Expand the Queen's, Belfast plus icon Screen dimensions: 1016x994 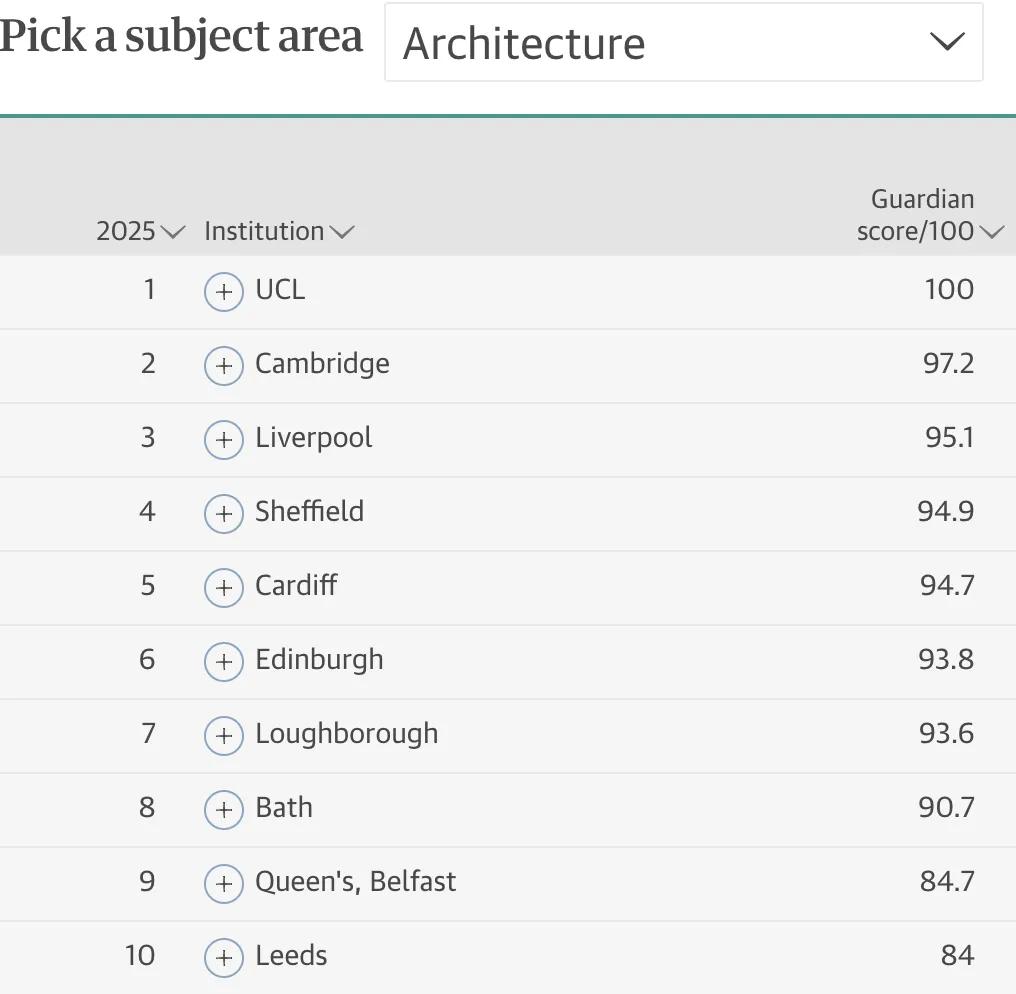pos(224,884)
